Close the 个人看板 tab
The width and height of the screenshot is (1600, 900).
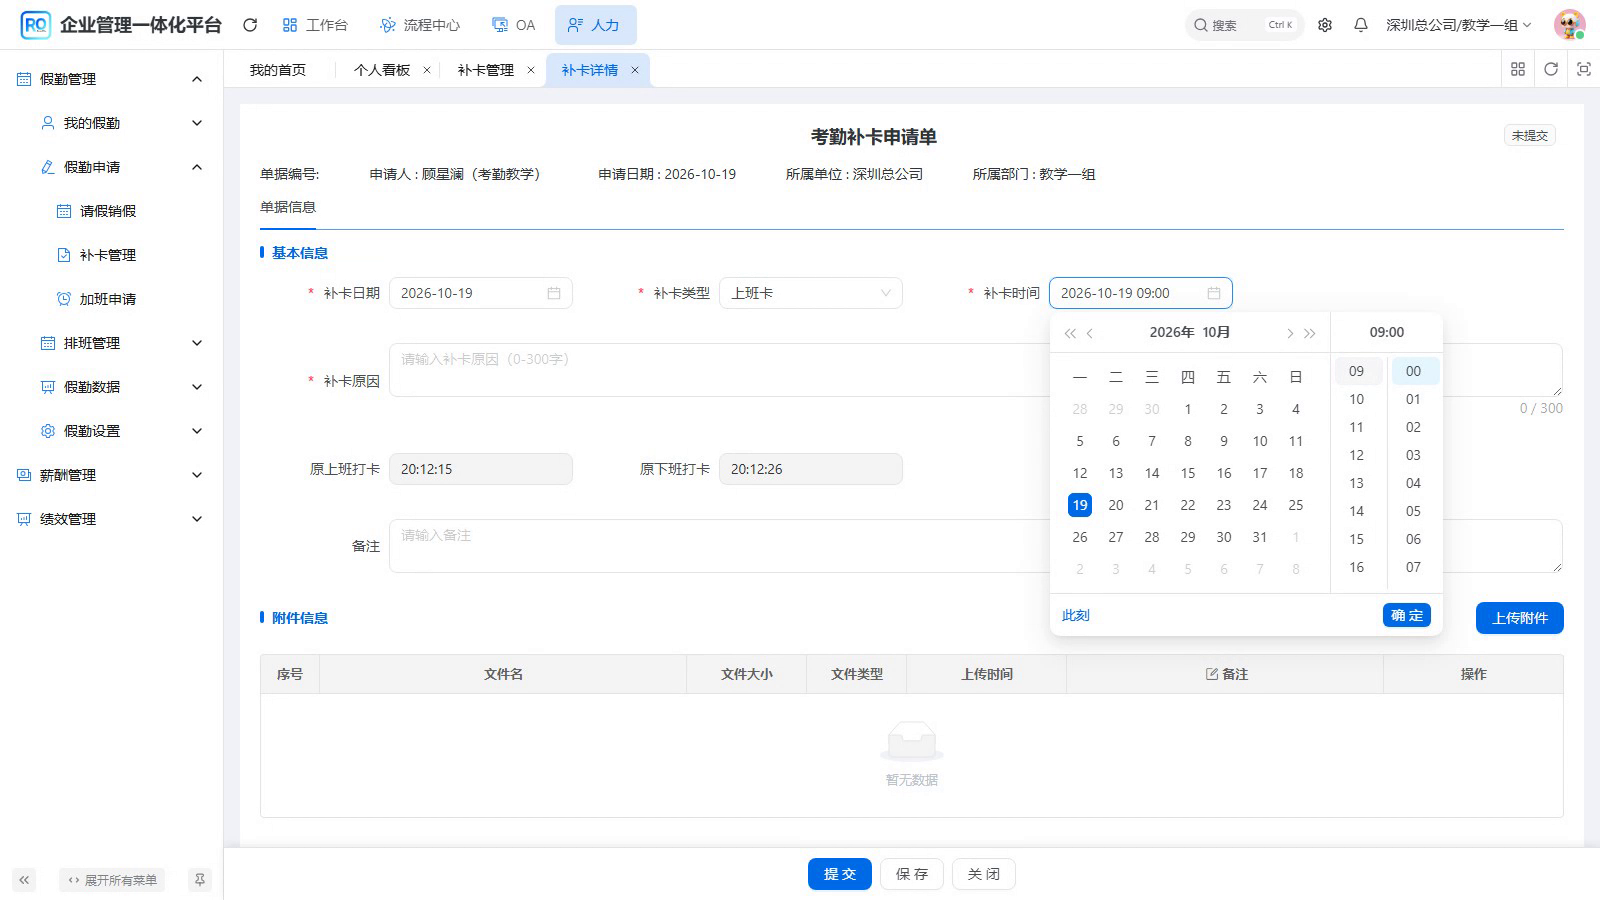tap(427, 70)
